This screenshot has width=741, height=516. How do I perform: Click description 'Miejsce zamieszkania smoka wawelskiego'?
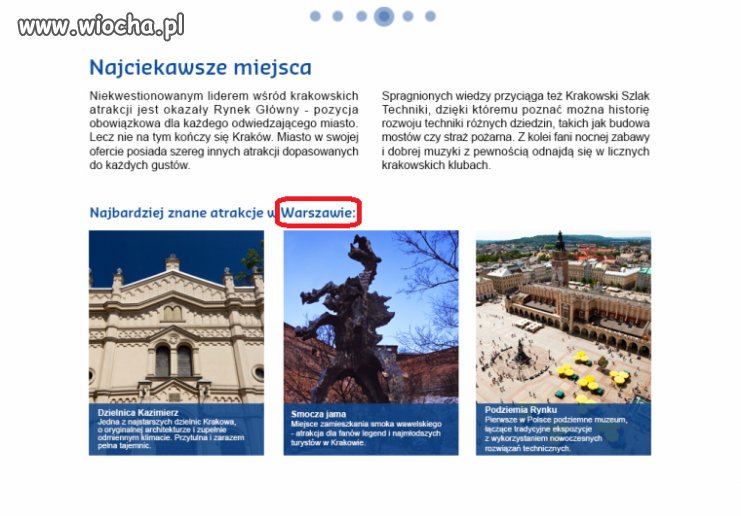click(366, 433)
